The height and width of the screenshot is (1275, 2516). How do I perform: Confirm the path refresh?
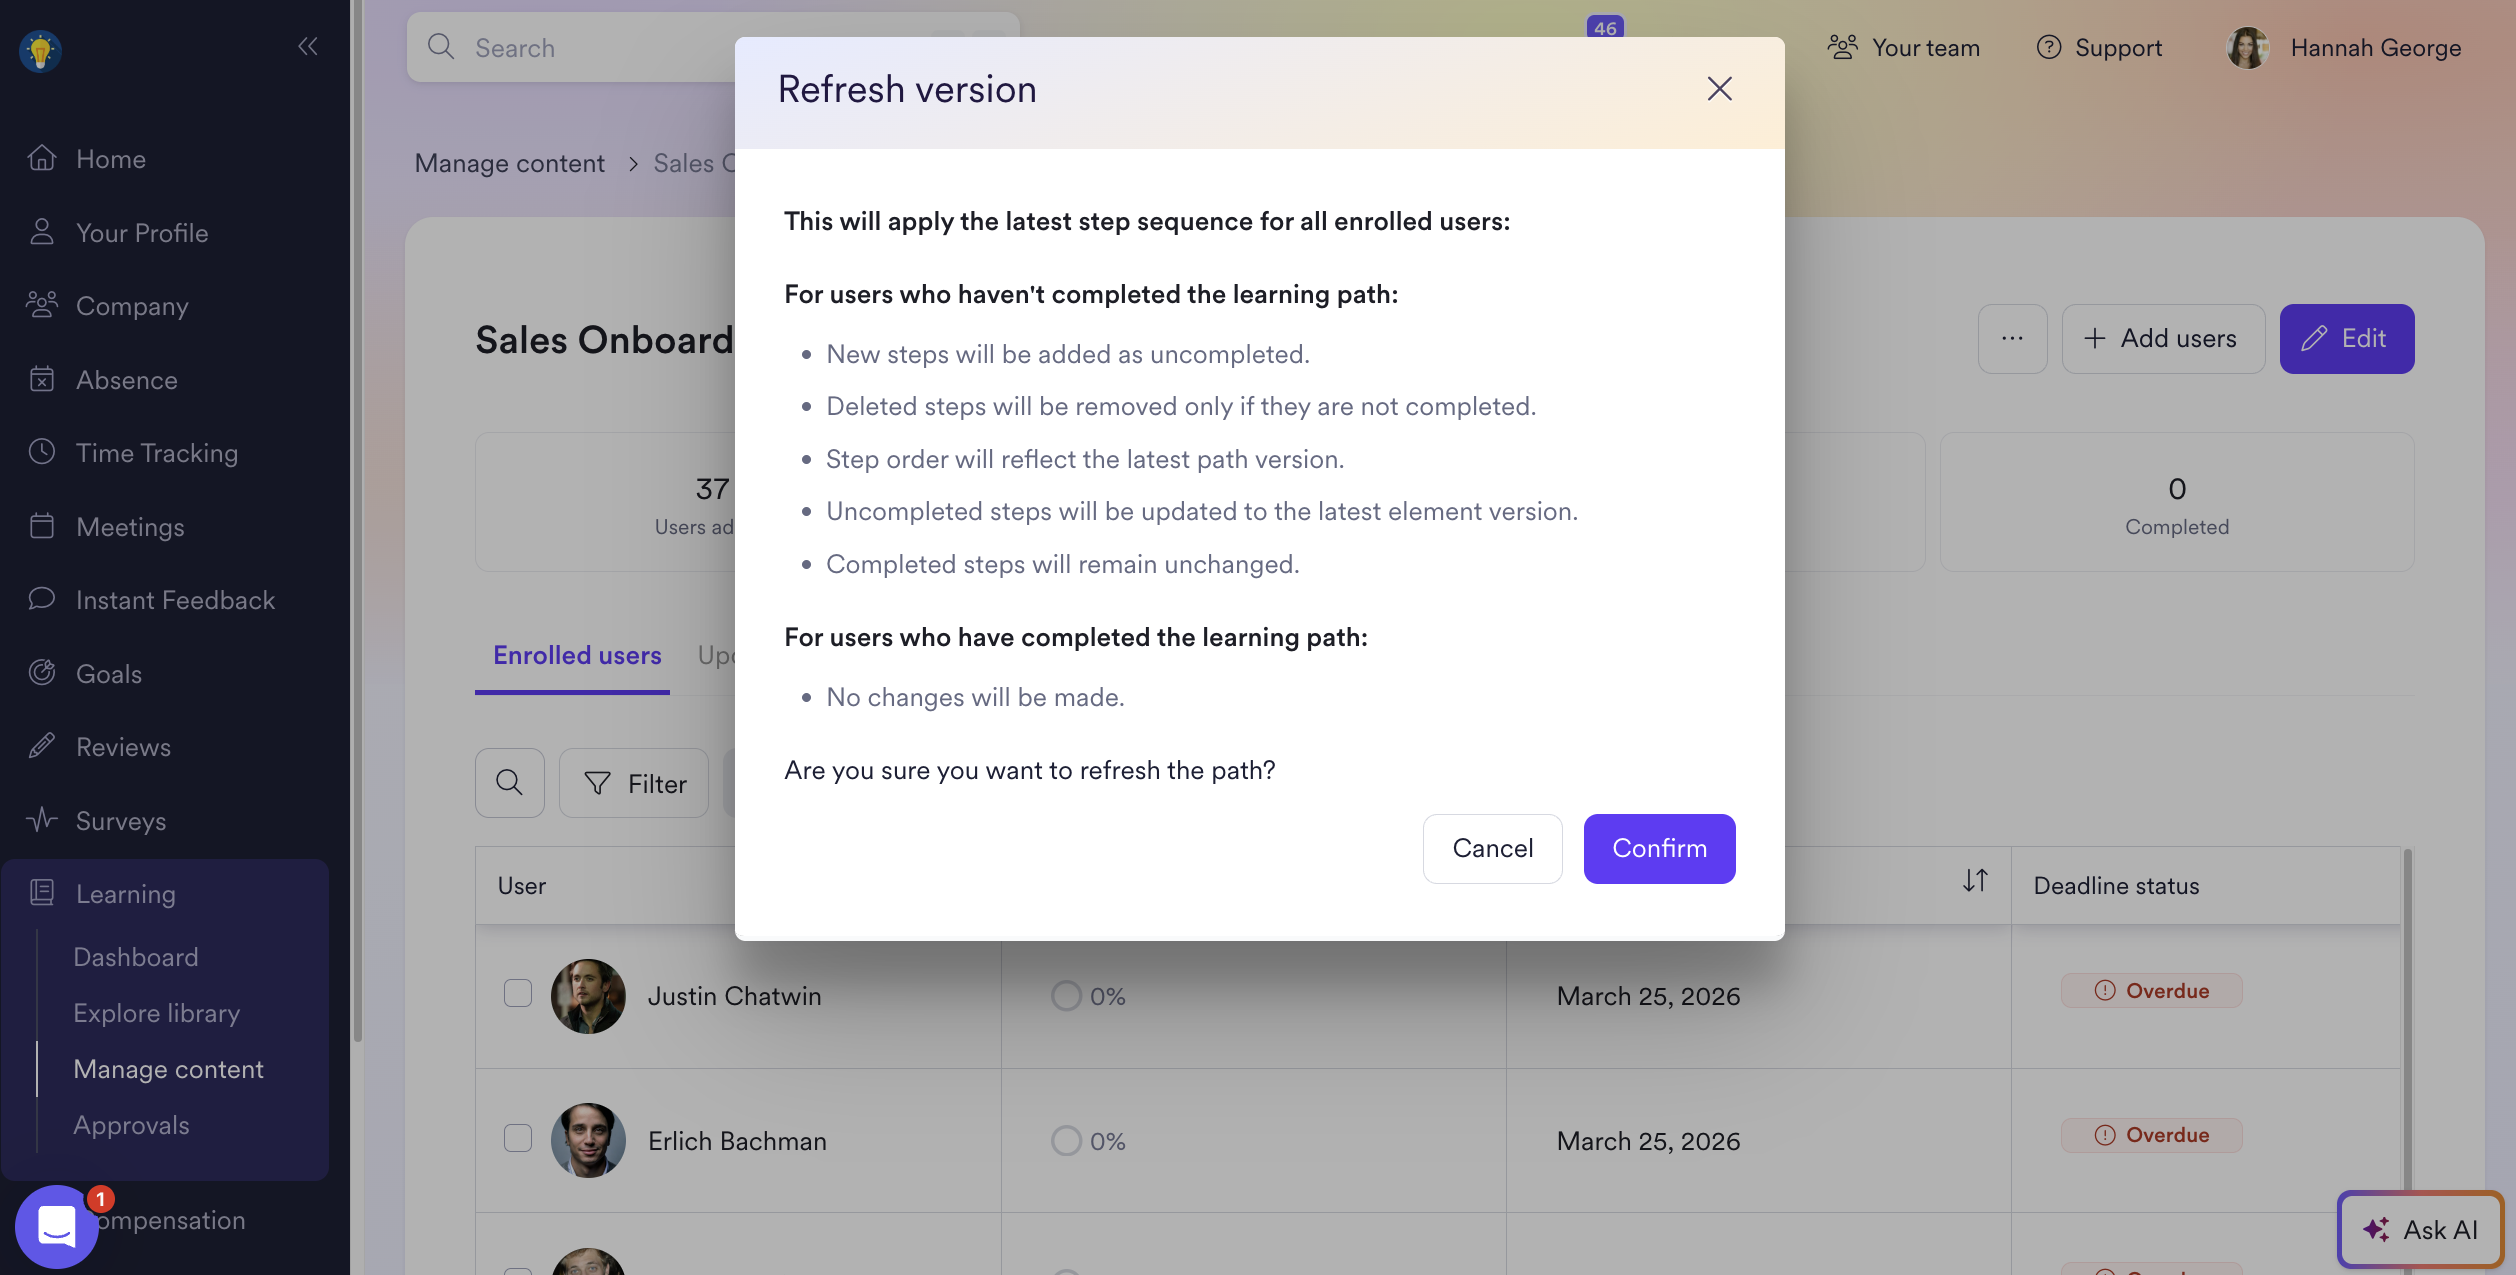(x=1659, y=849)
